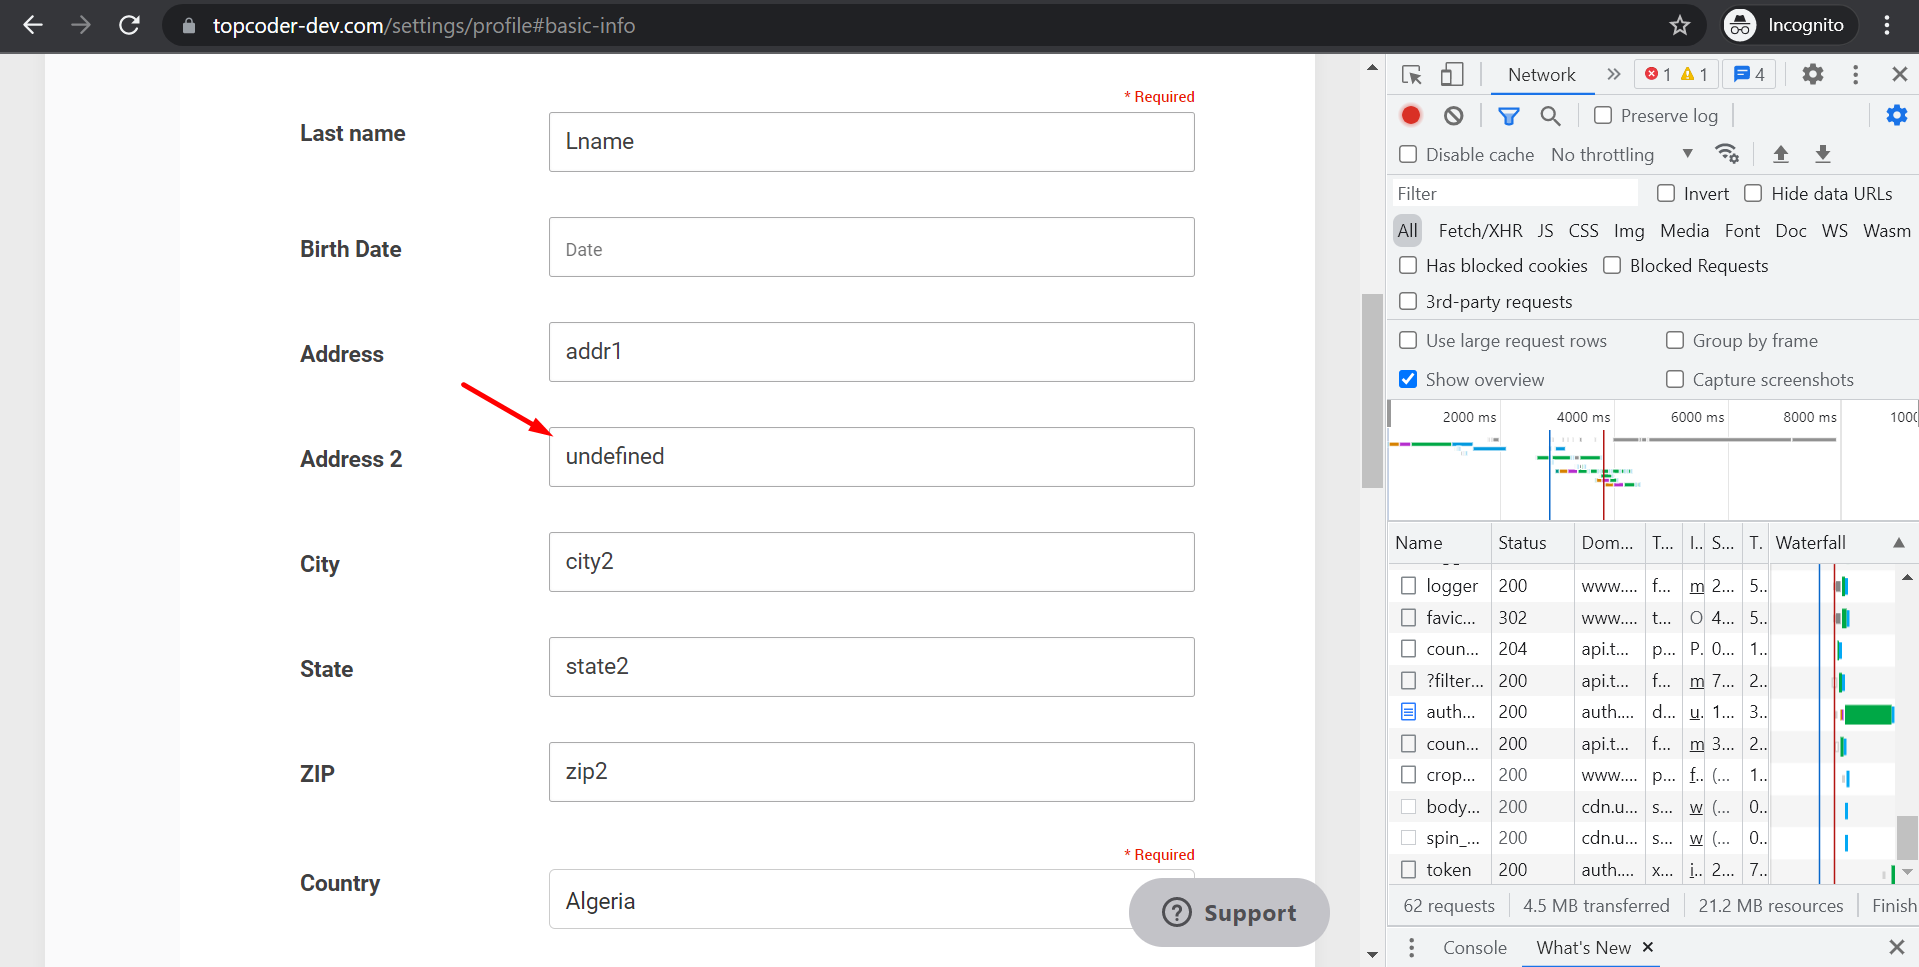Toggle the device toolbar emulator
Viewport: 1919px width, 967px height.
[1452, 74]
